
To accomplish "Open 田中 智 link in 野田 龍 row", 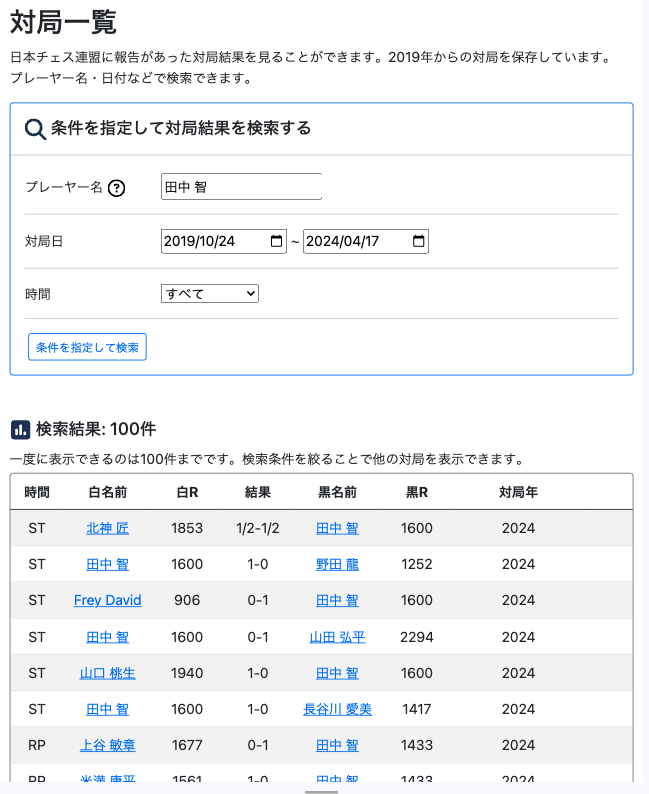I will pos(107,564).
